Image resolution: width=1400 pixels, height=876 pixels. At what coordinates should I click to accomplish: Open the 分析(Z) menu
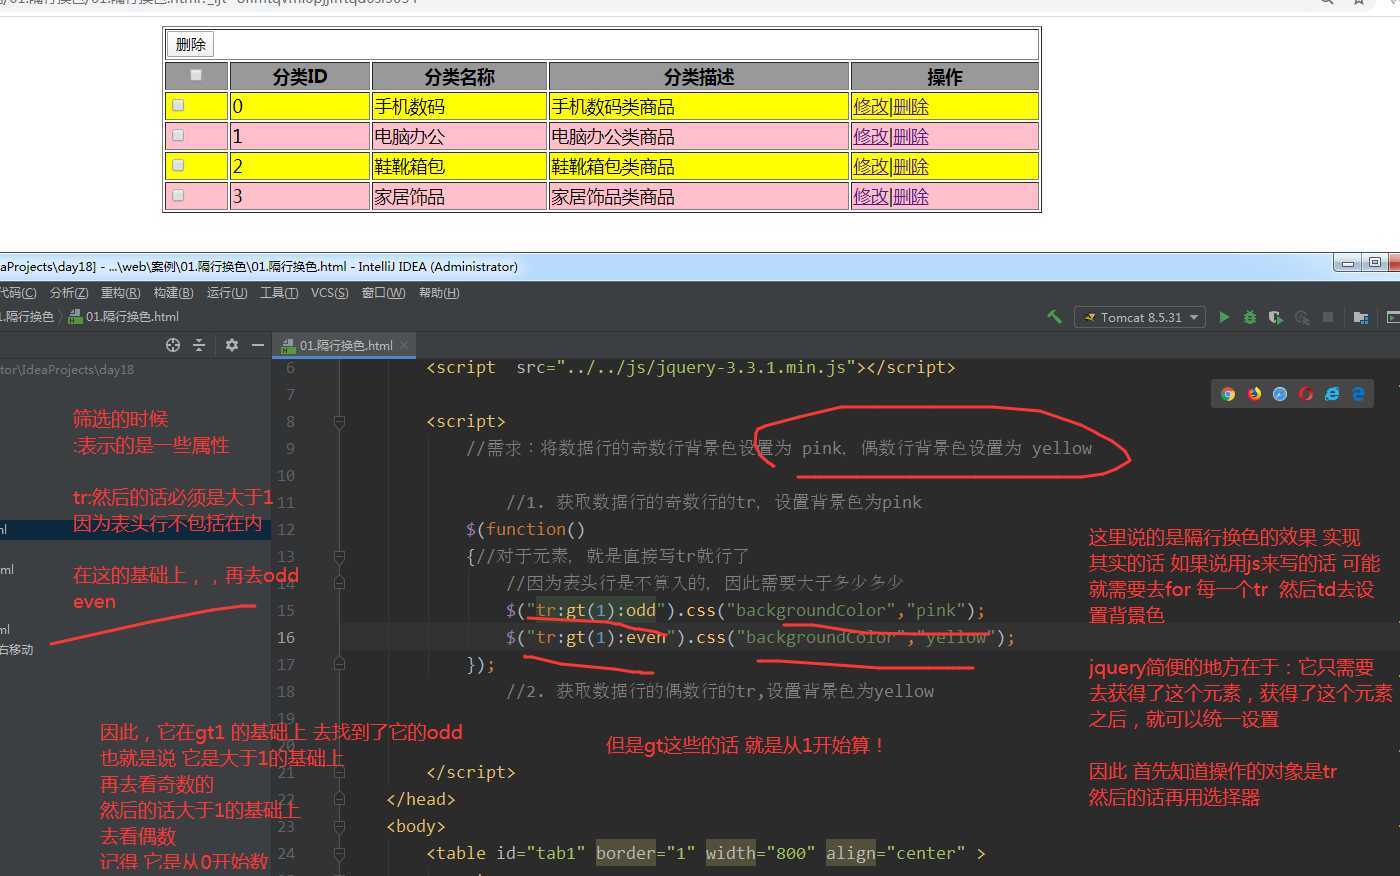69,293
